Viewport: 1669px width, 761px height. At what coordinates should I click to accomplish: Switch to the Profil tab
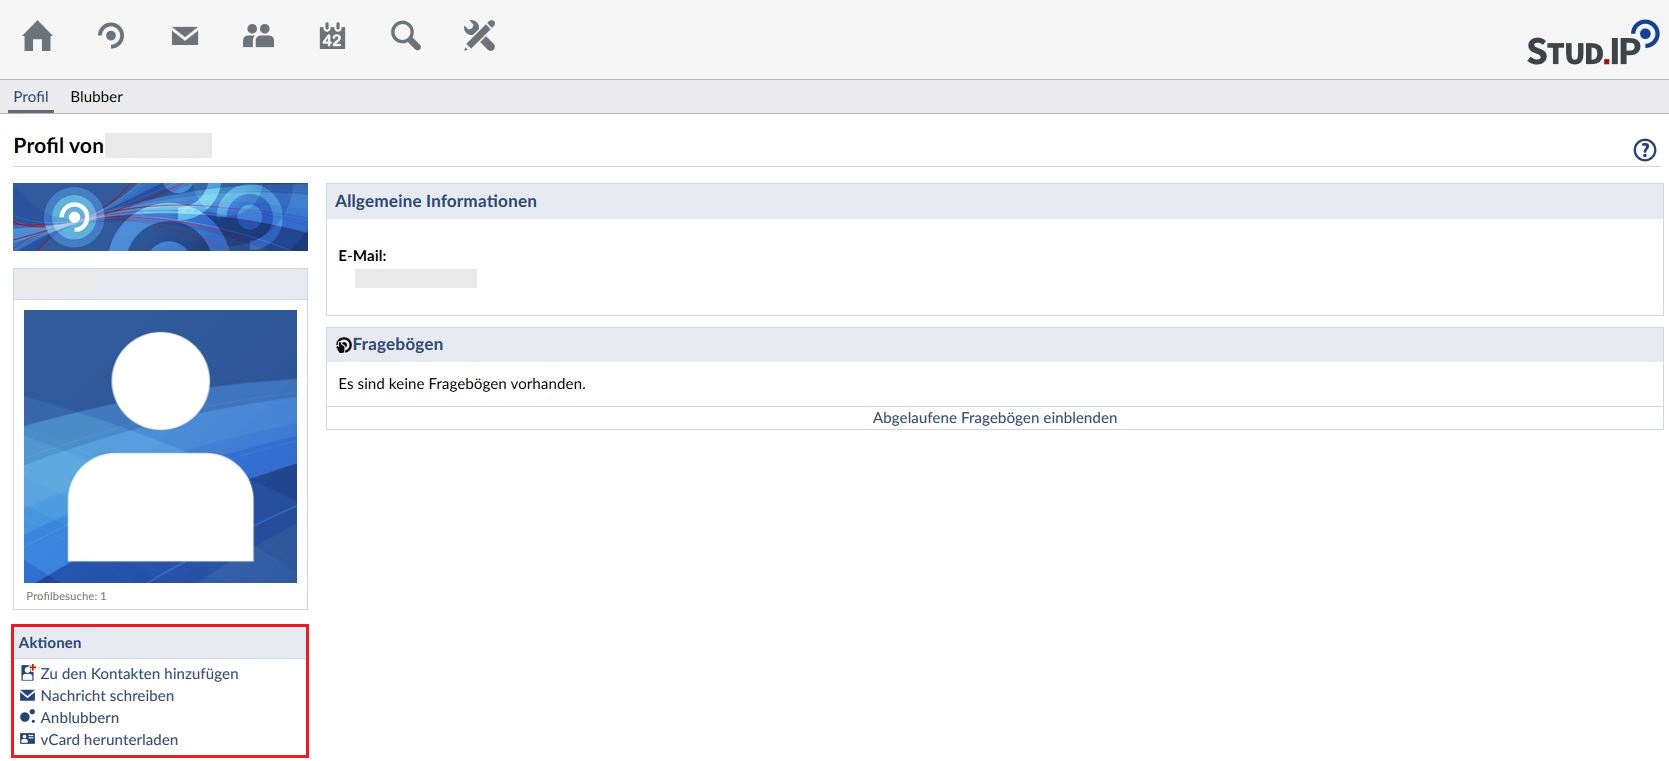click(31, 97)
